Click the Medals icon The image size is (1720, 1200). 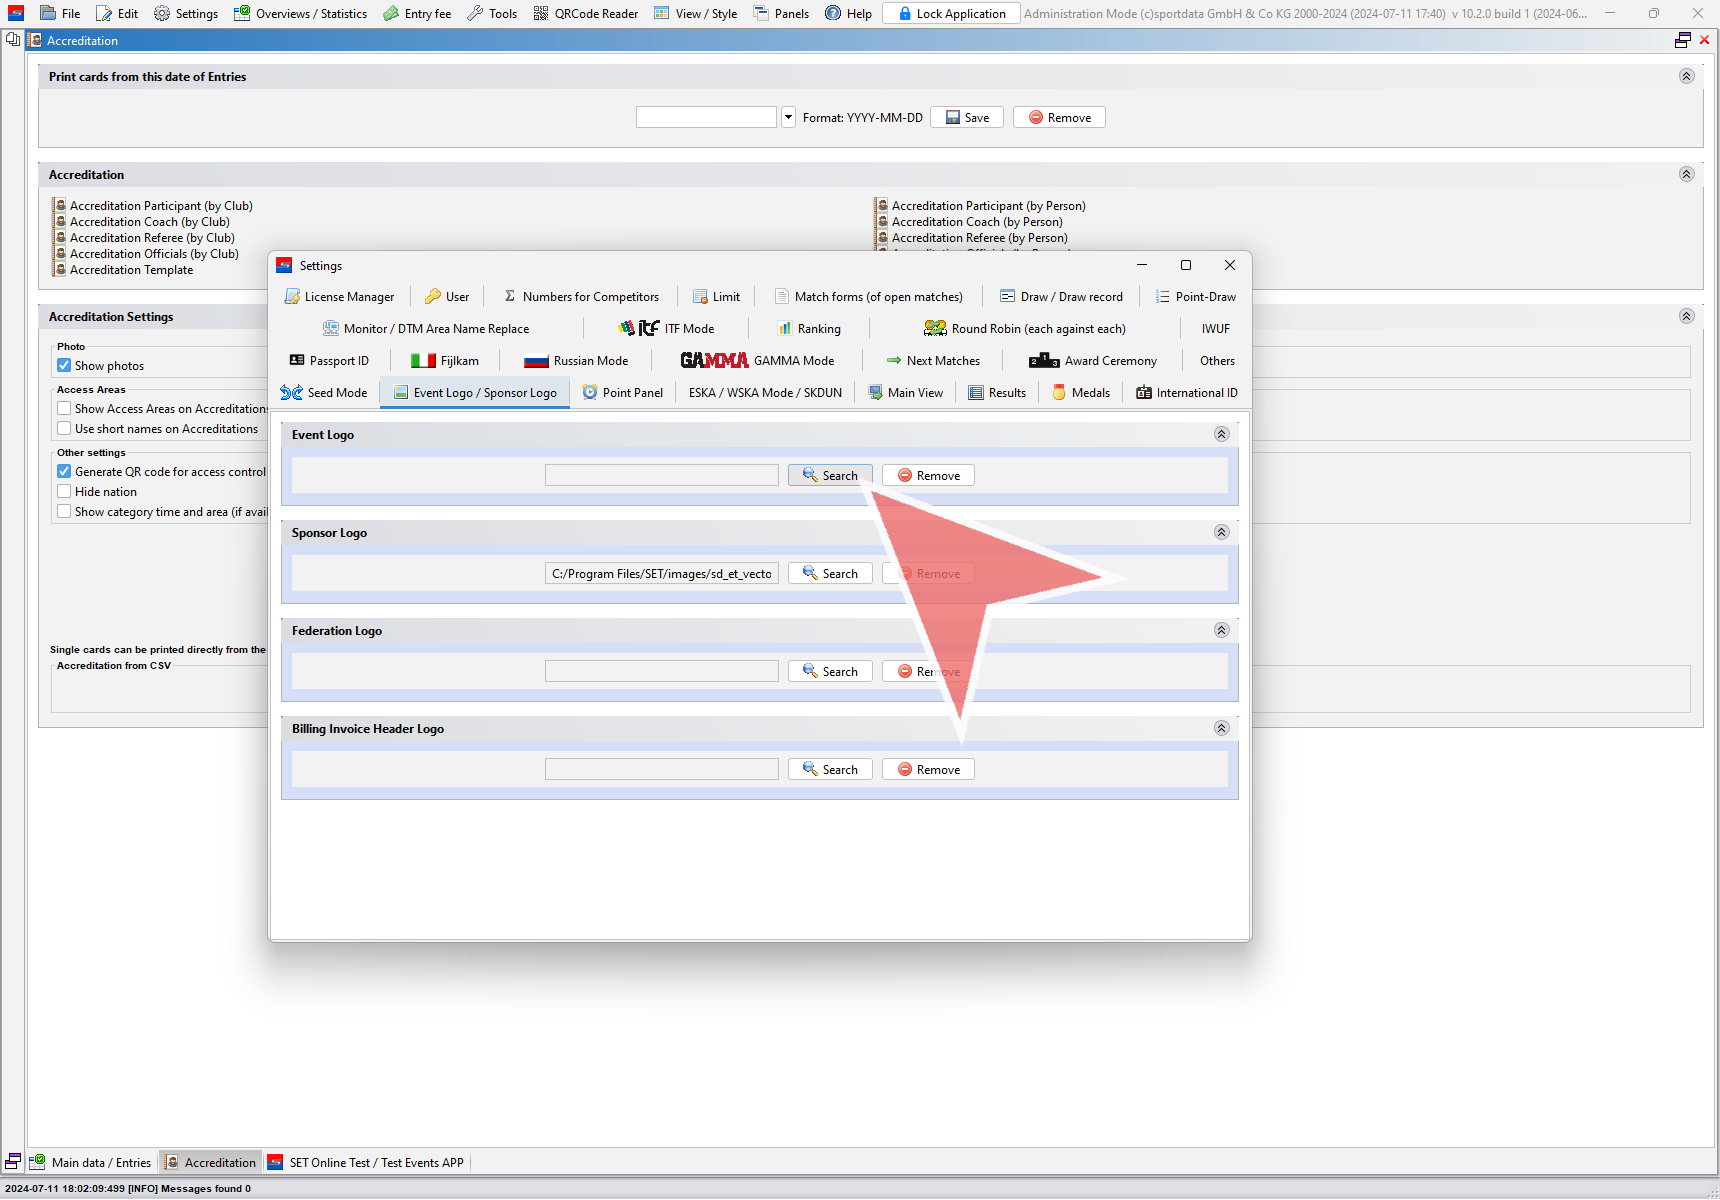(1059, 393)
